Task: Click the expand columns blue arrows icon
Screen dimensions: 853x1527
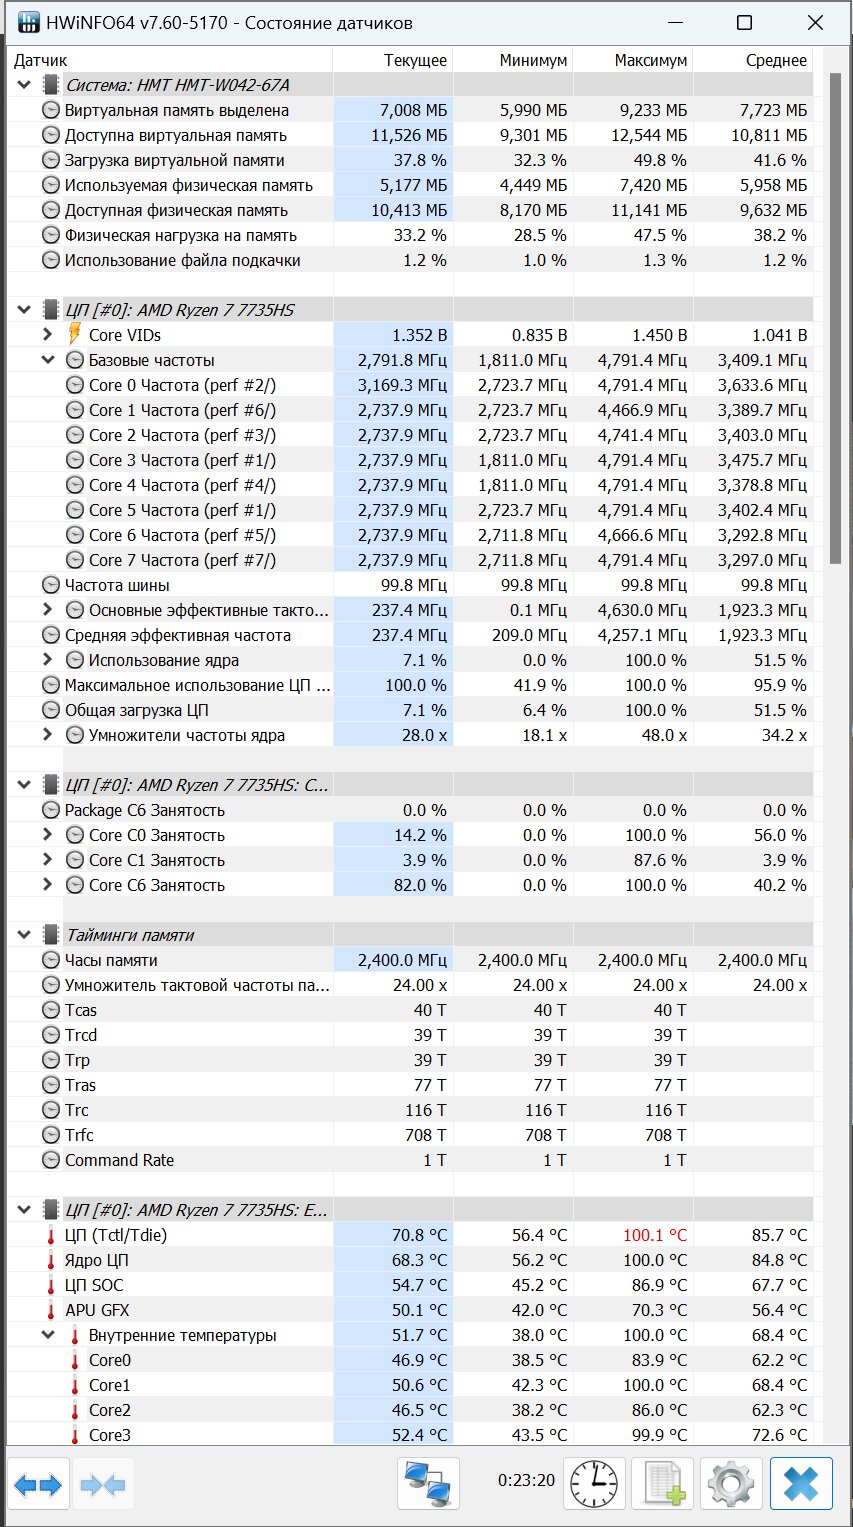Action: [x=39, y=1483]
